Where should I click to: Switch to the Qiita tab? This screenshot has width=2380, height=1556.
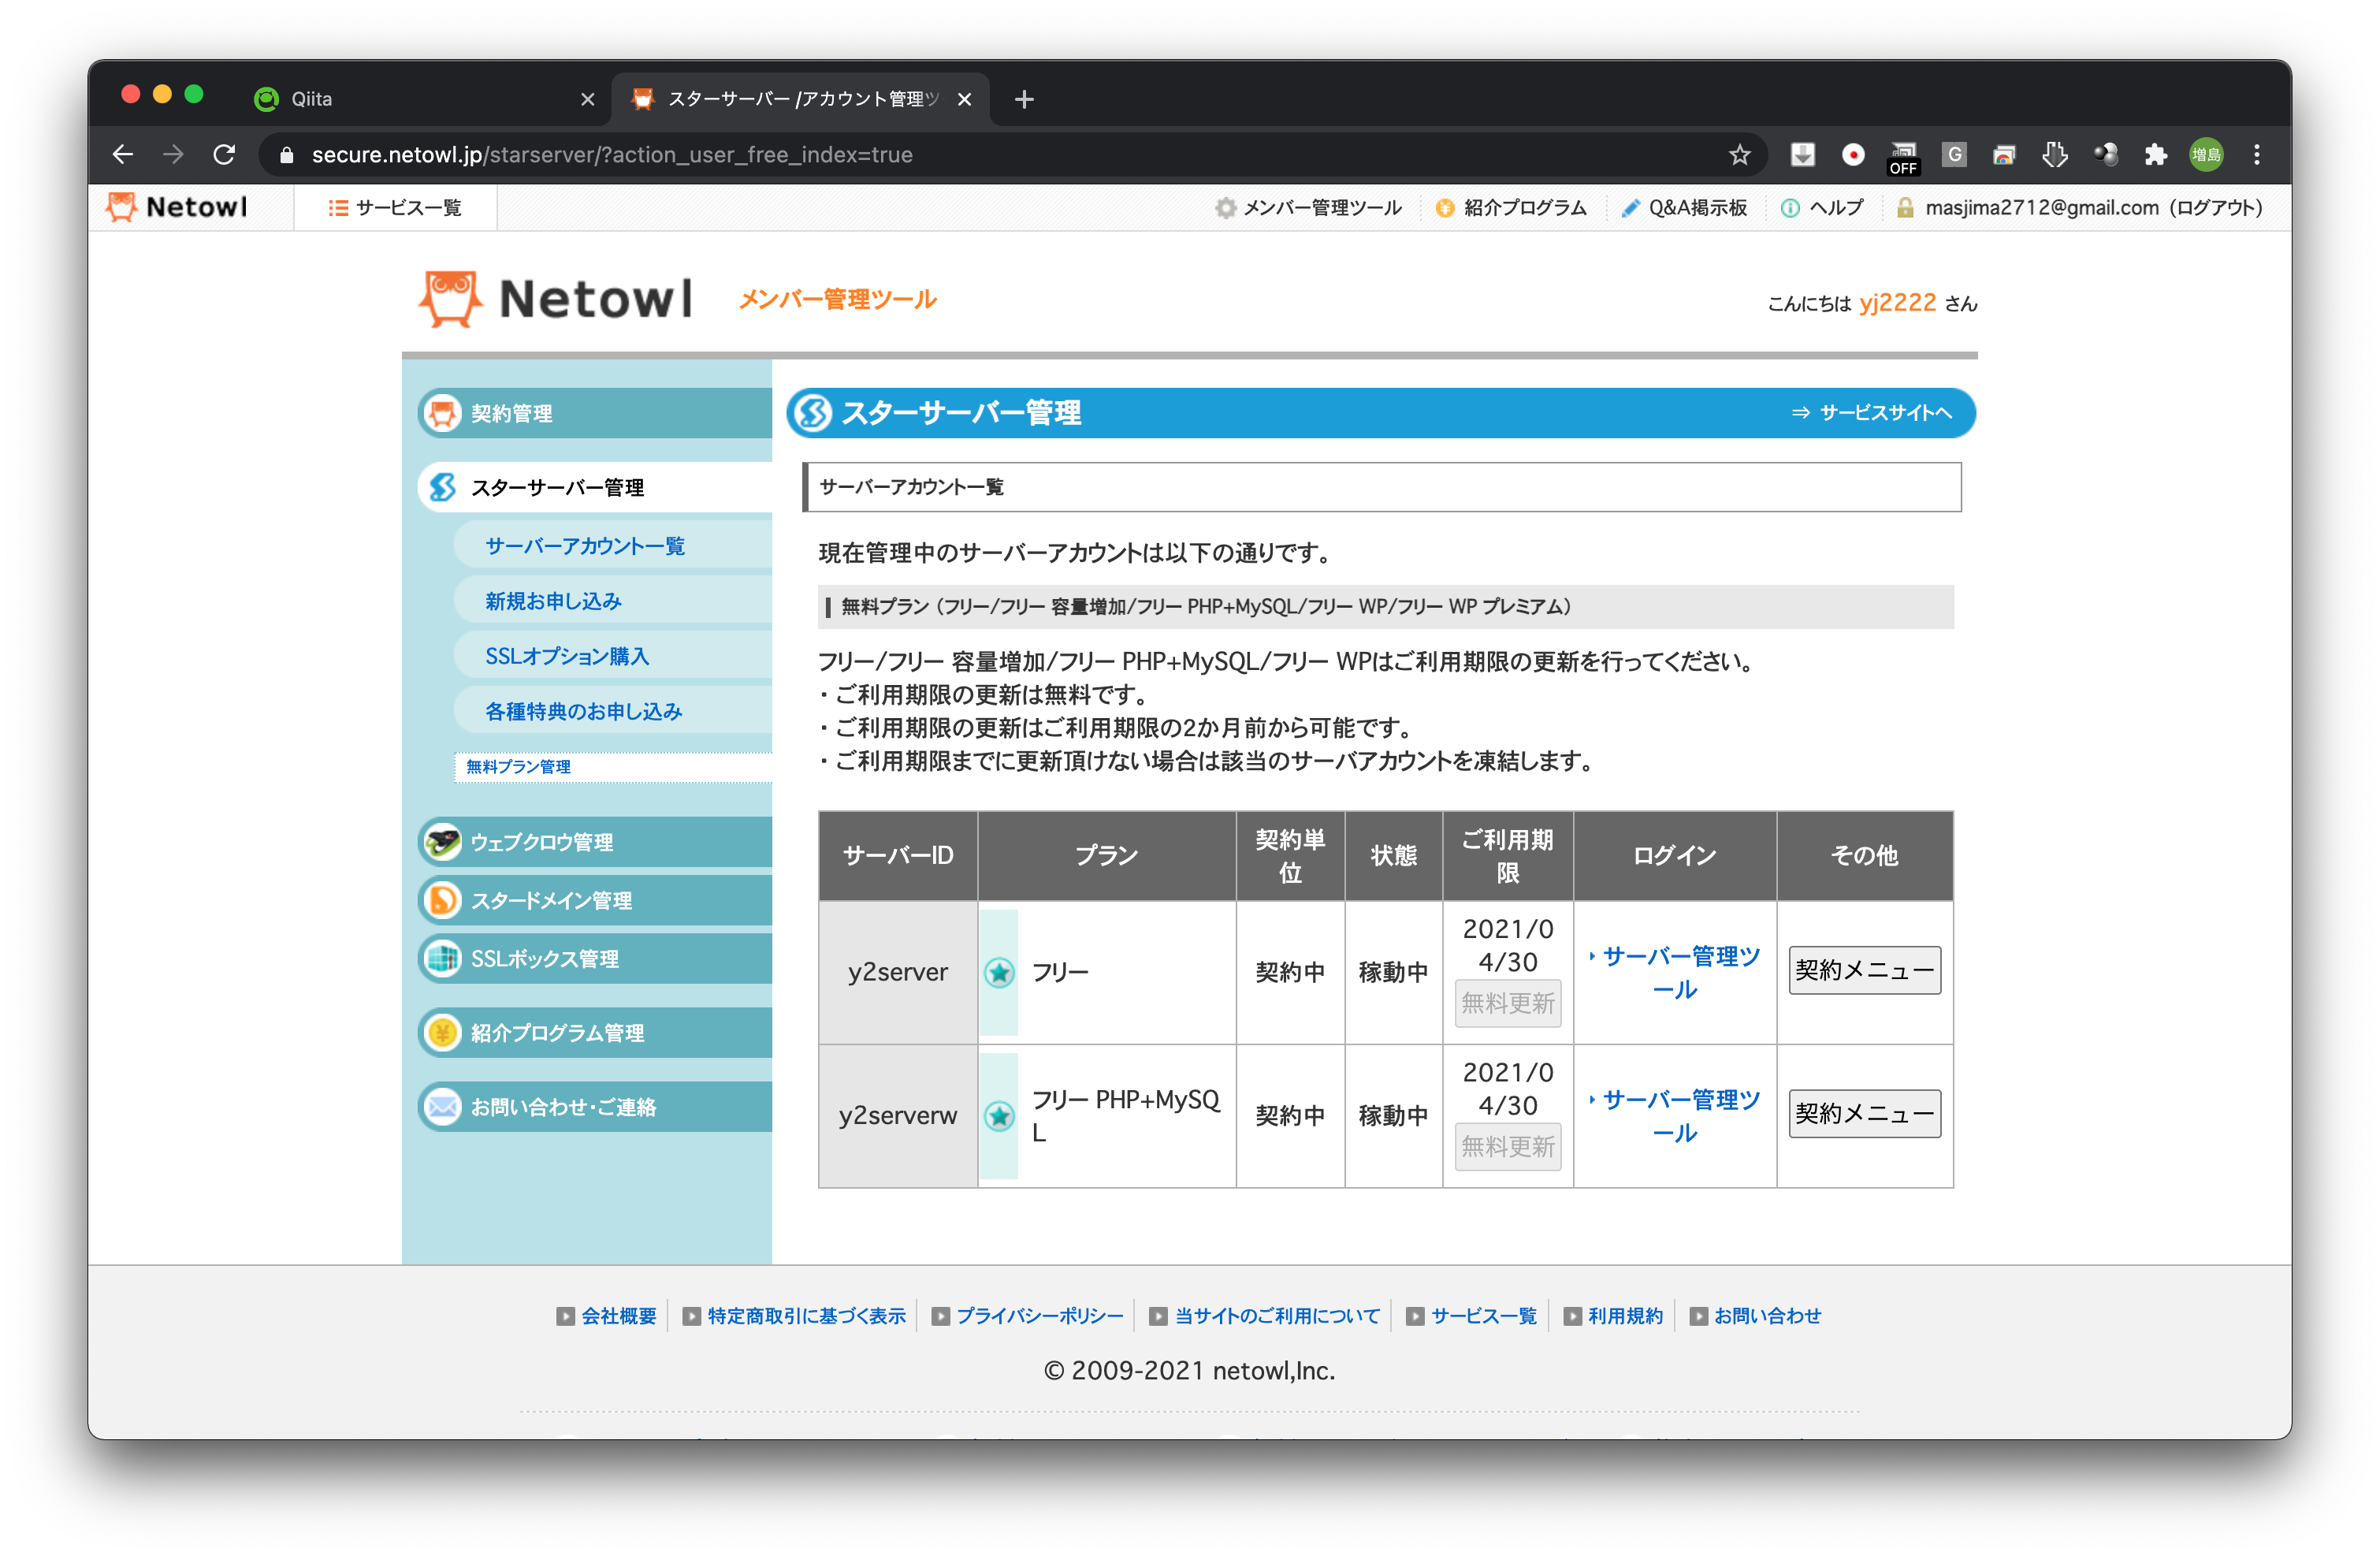tap(420, 99)
